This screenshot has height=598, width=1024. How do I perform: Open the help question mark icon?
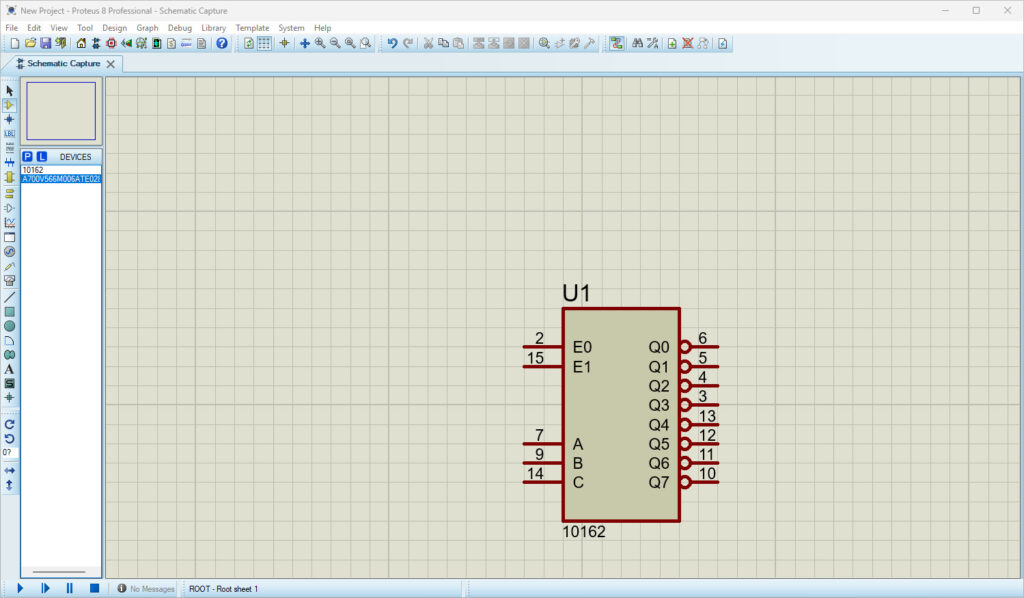coord(222,44)
